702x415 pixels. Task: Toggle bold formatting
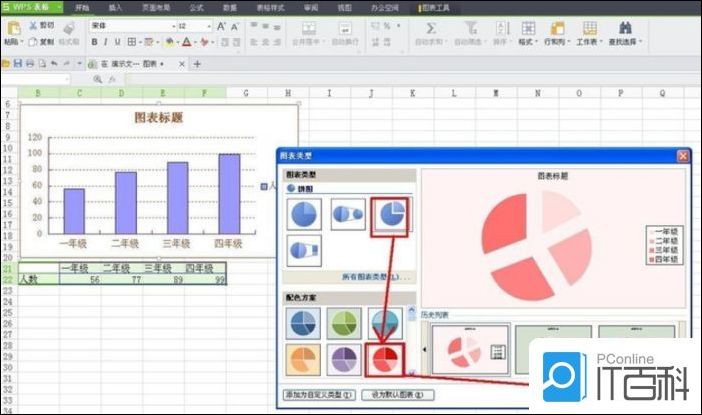94,42
